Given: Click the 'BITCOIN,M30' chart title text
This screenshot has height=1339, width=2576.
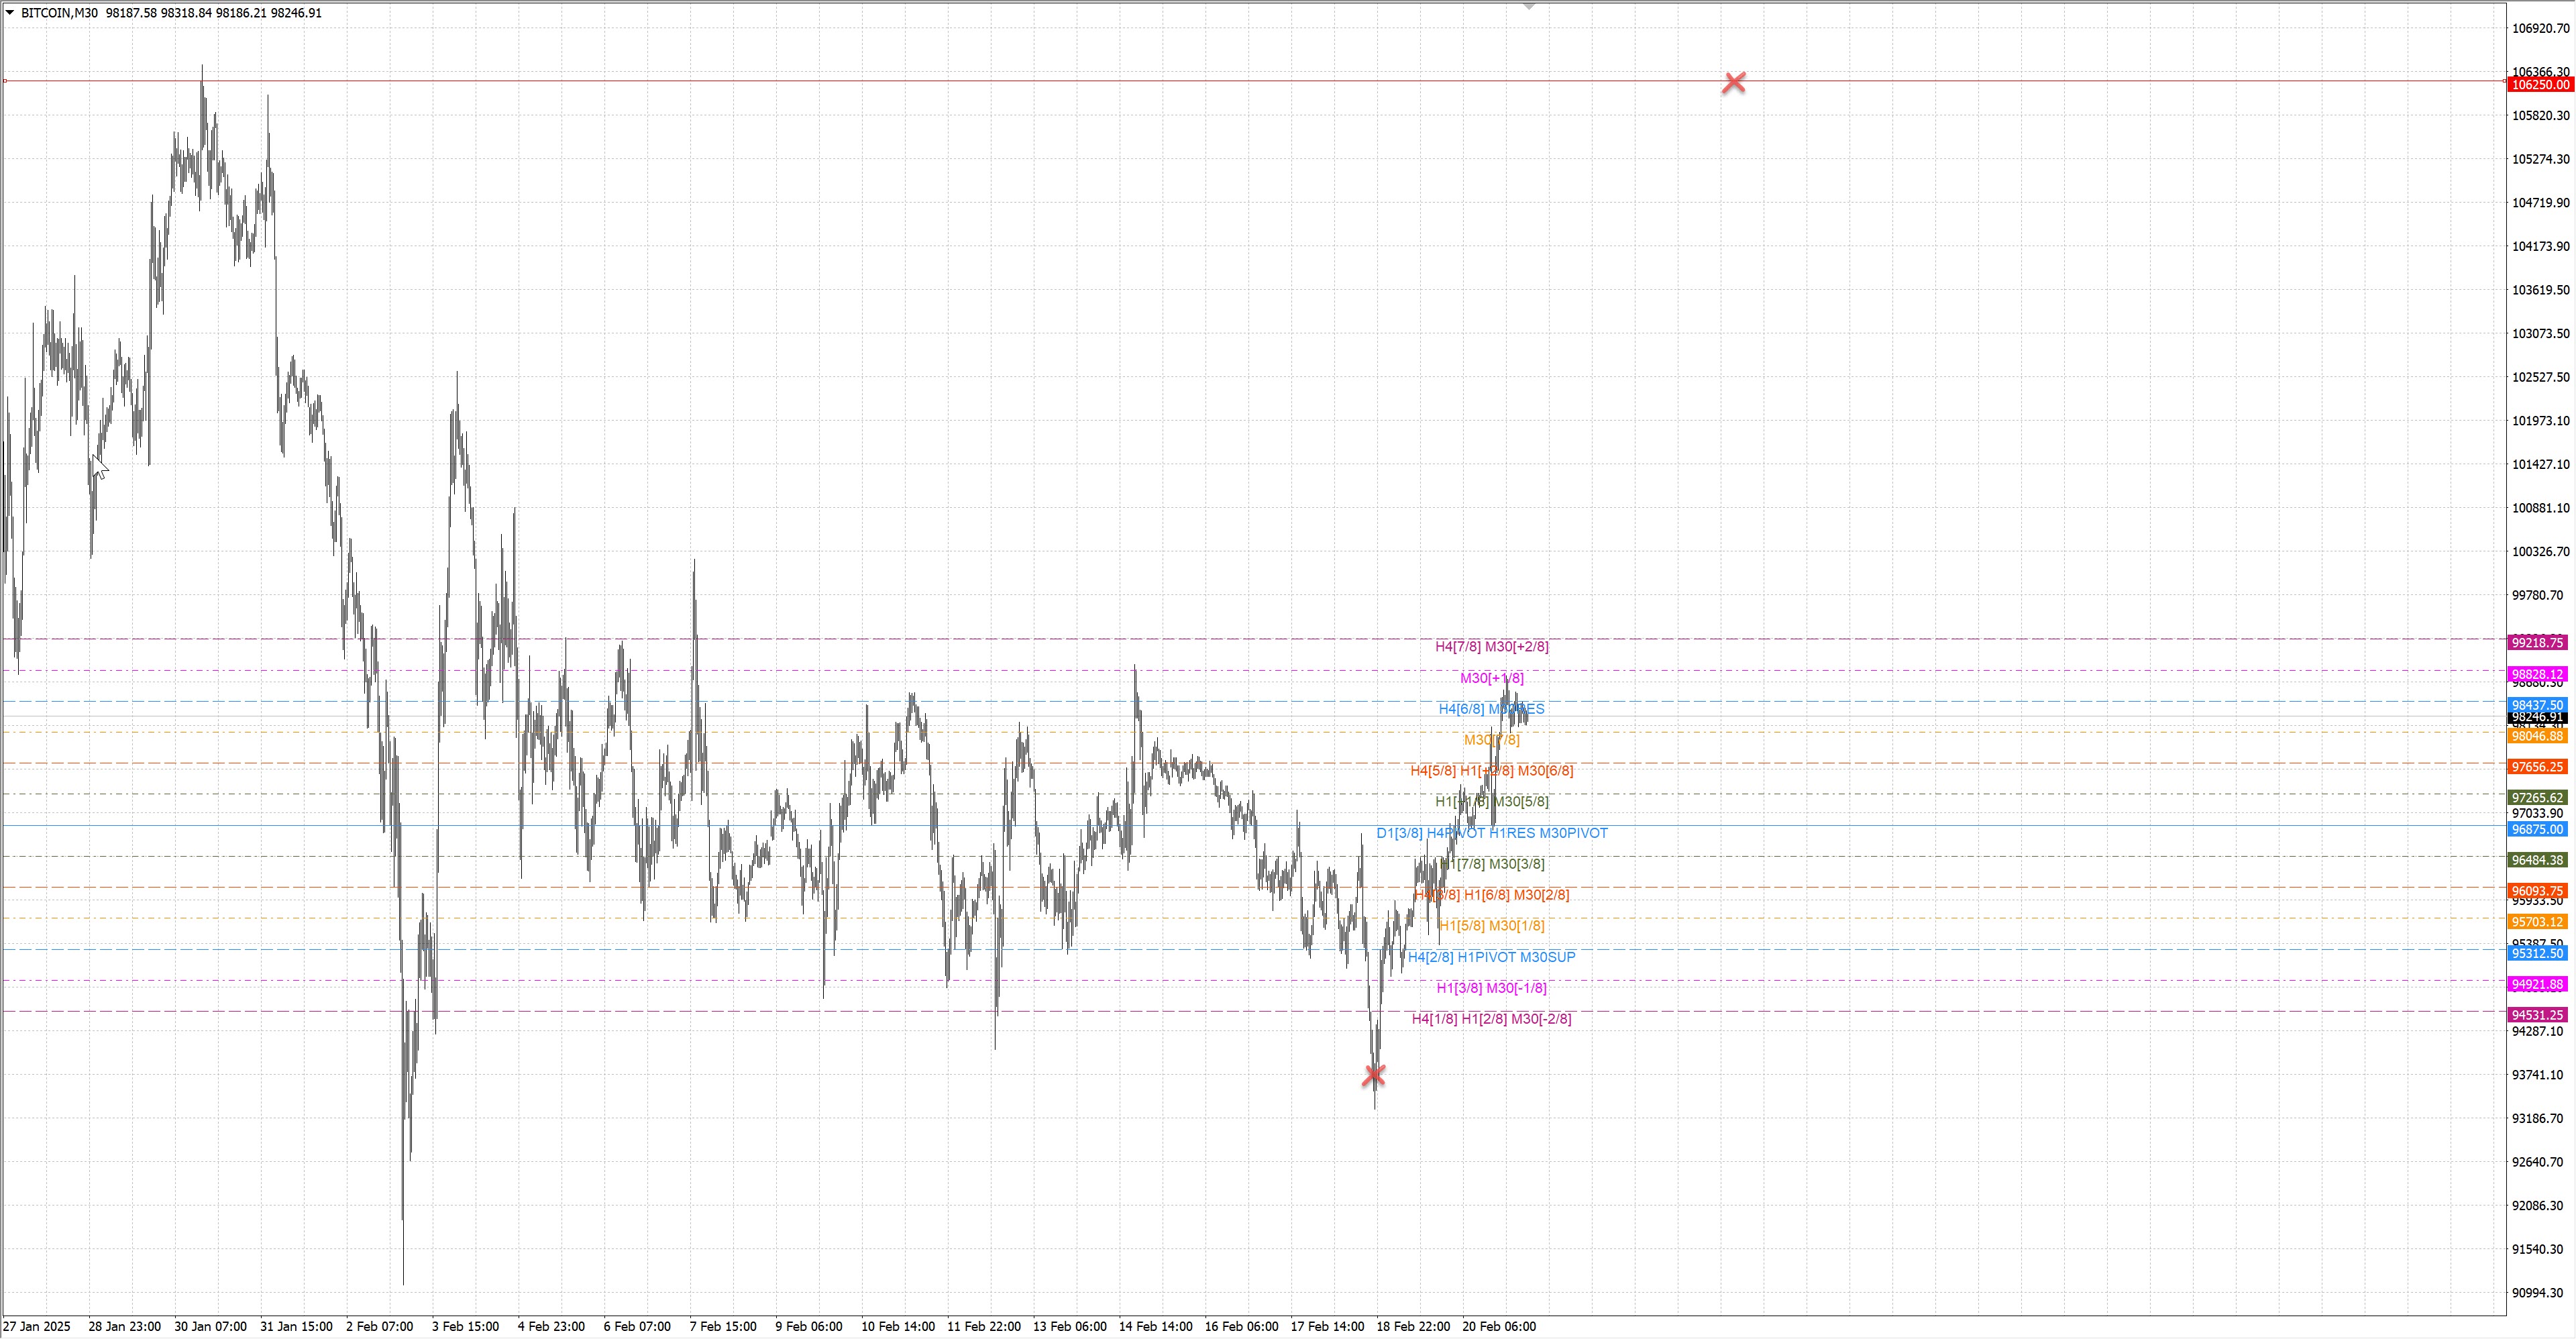Looking at the screenshot, I should [x=59, y=13].
